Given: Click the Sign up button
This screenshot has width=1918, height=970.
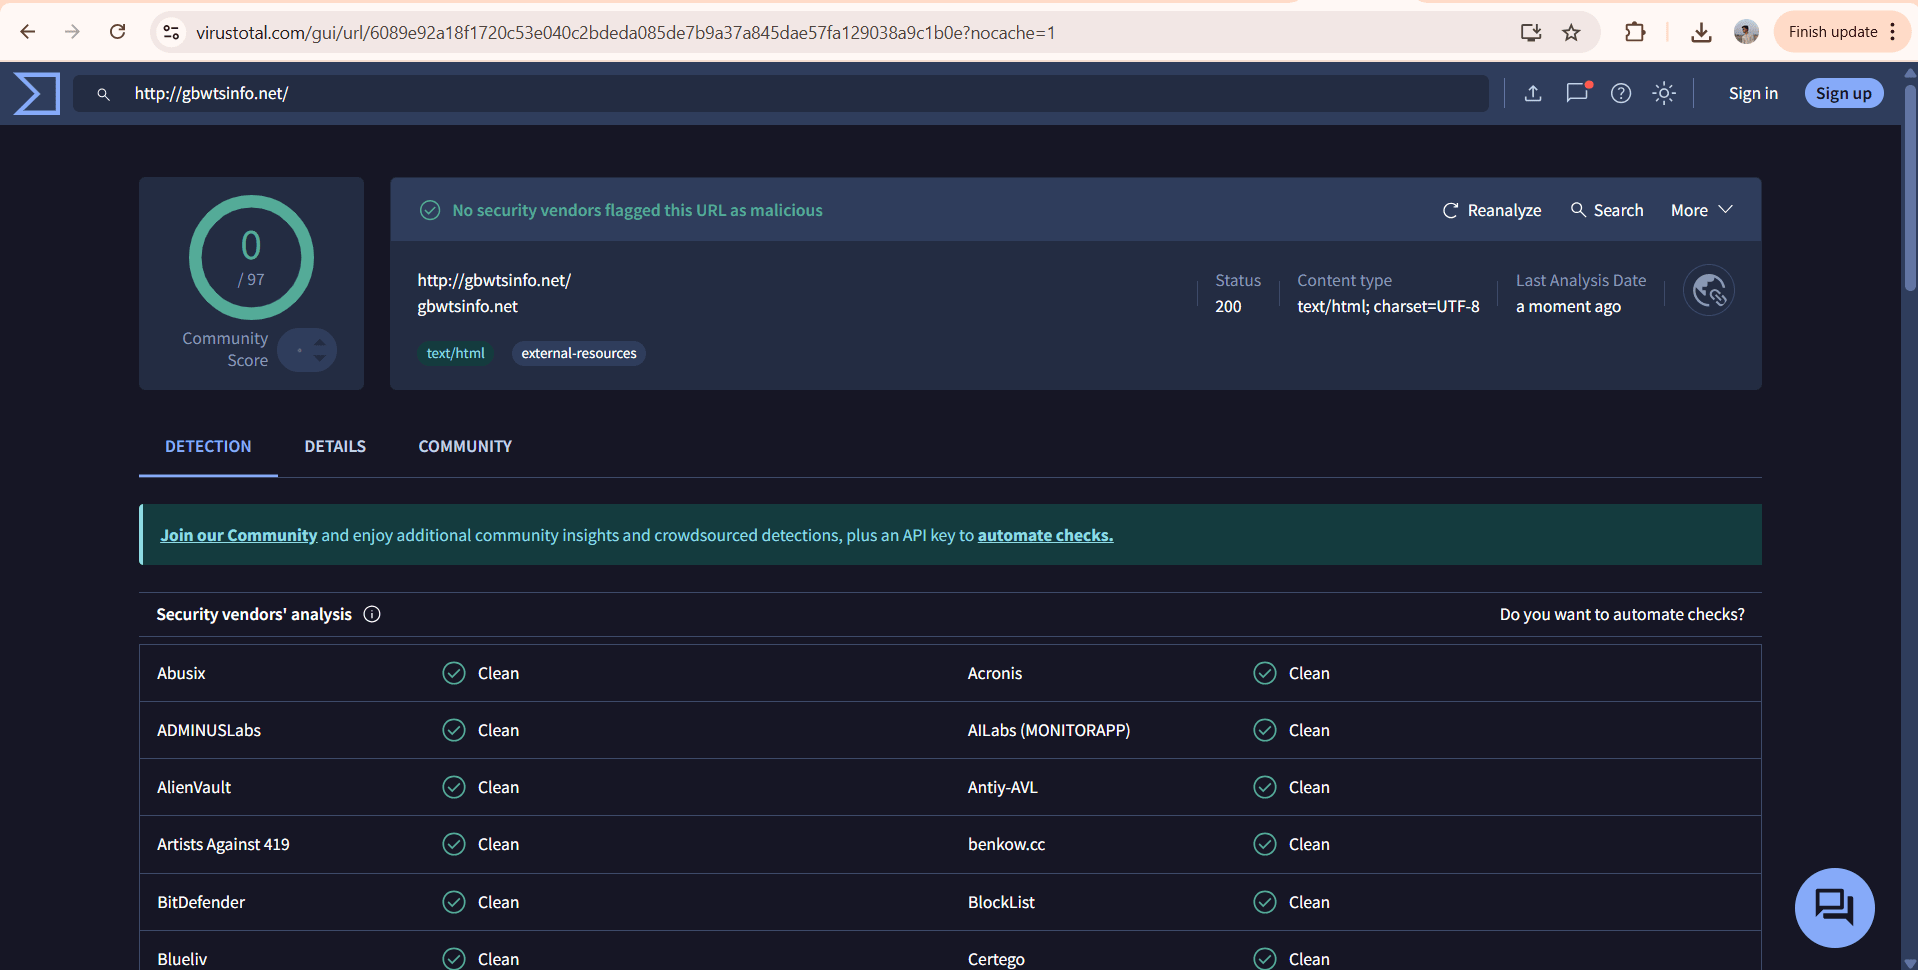Looking at the screenshot, I should click(1844, 93).
